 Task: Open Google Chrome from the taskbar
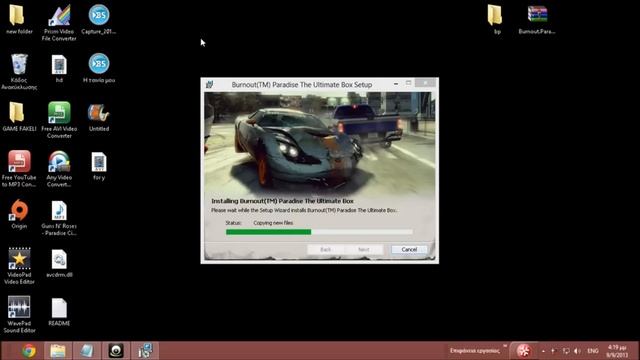29,351
